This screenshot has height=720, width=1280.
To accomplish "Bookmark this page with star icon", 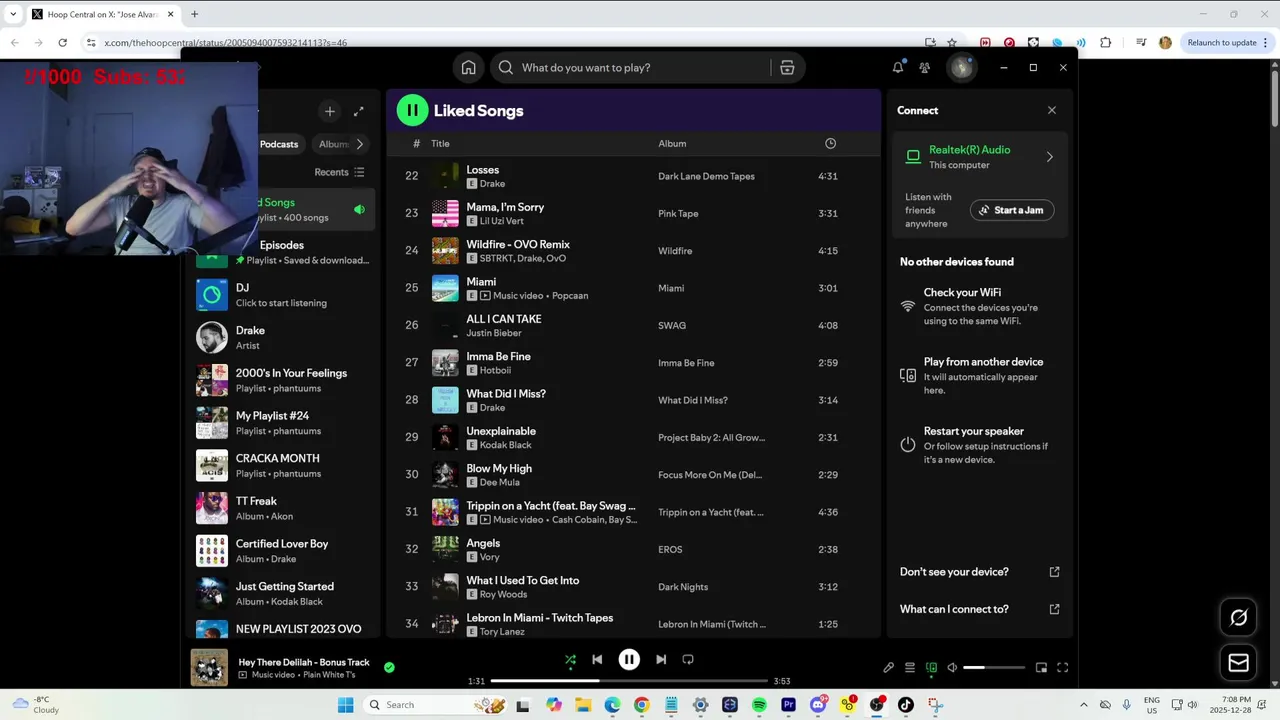I will (952, 42).
